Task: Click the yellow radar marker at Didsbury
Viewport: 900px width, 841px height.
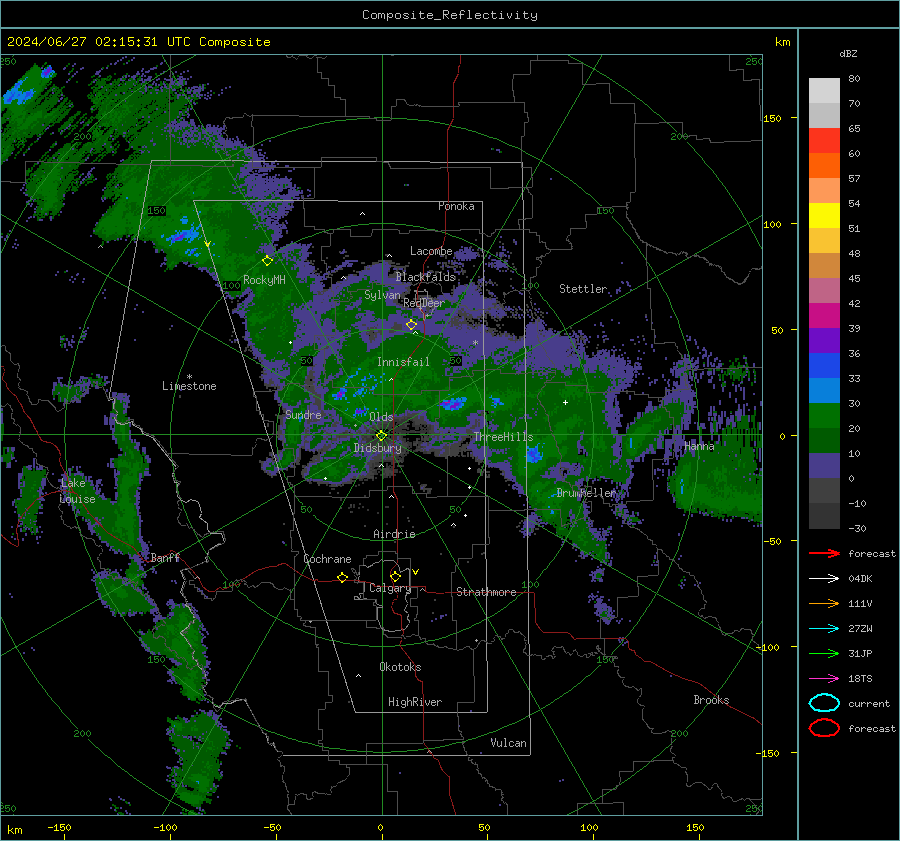Action: (x=381, y=436)
